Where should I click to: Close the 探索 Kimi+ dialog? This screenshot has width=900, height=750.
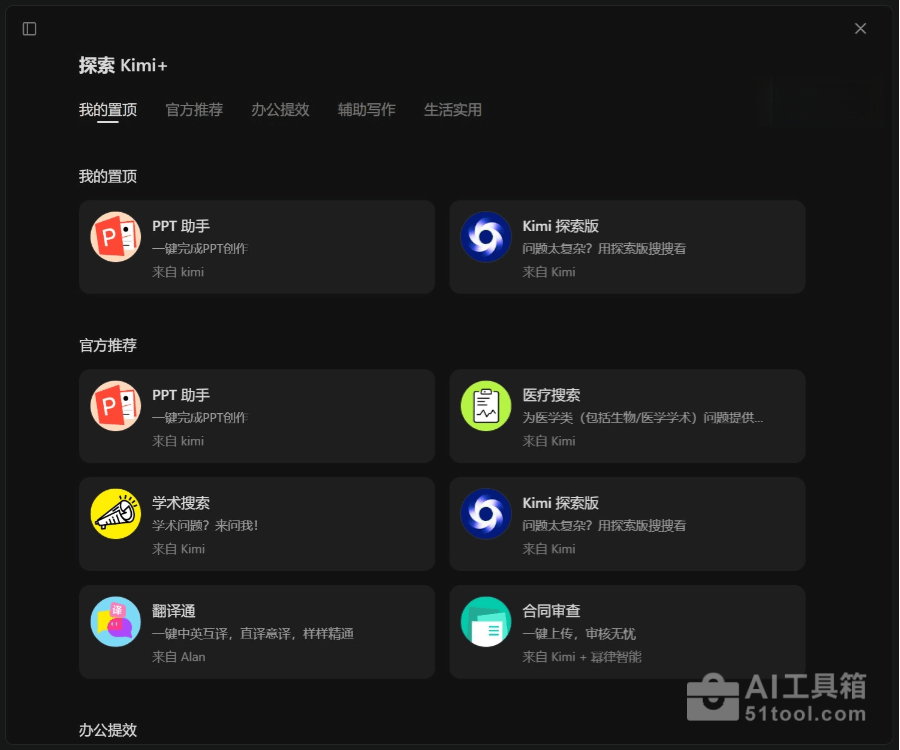coord(860,29)
